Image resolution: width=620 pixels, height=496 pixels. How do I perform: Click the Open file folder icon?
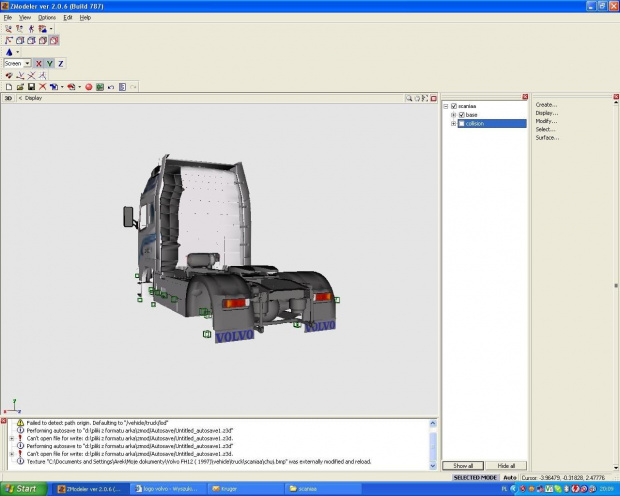pyautogui.click(x=20, y=87)
